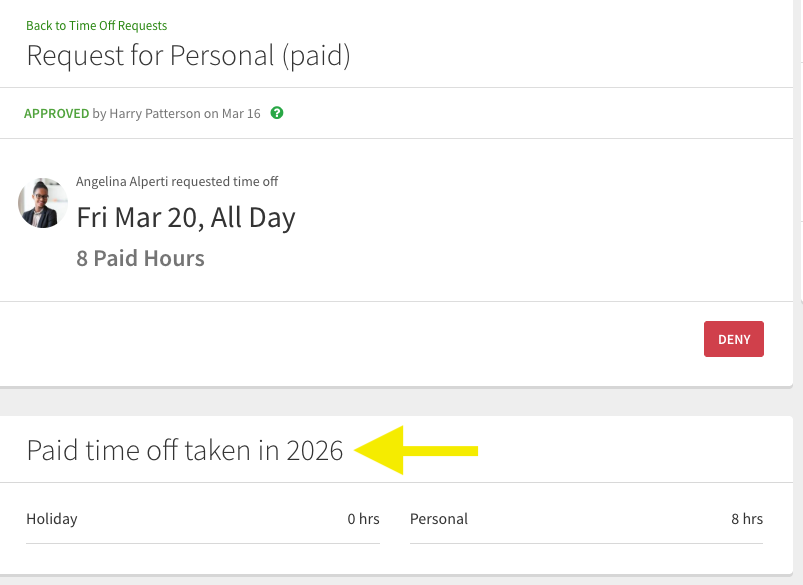Select the APPROVED status label
803x585 pixels.
tap(56, 114)
